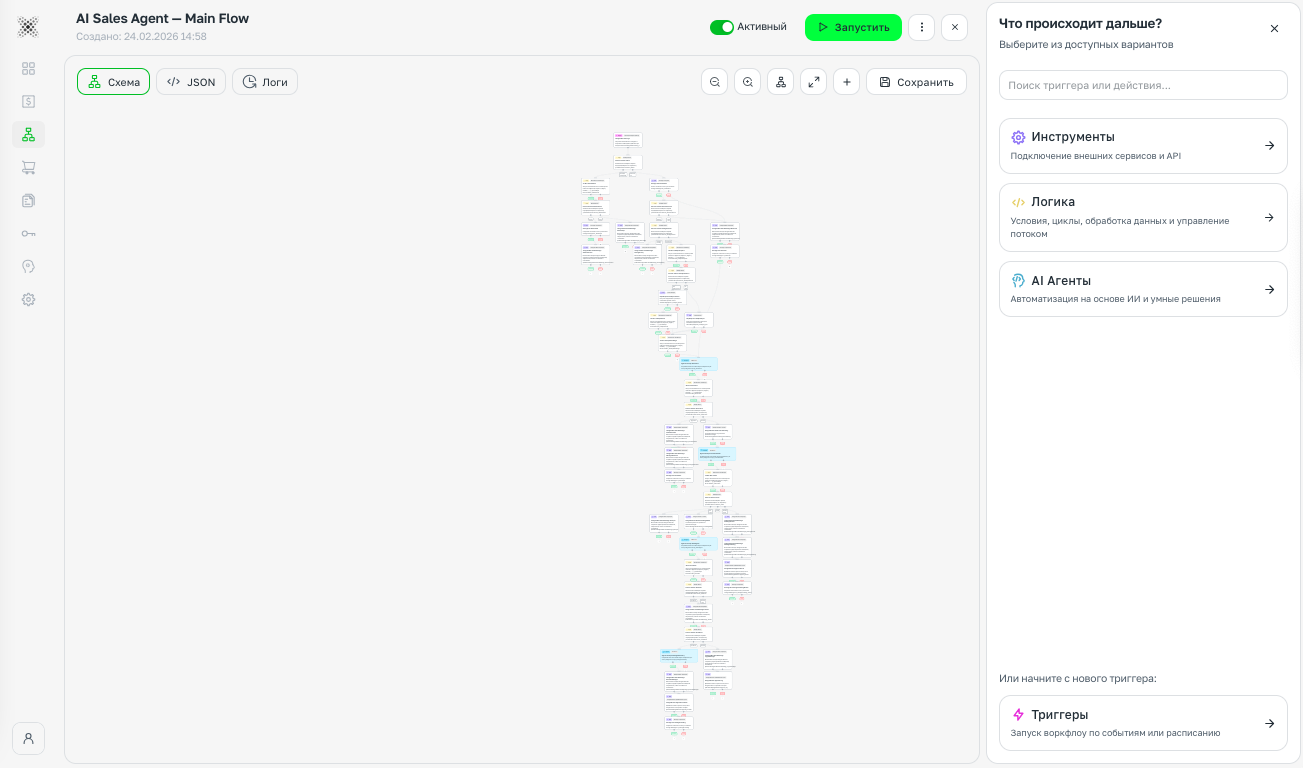The height and width of the screenshot is (768, 1303).
Task: Open the three-dot more options menu
Action: [x=921, y=27]
